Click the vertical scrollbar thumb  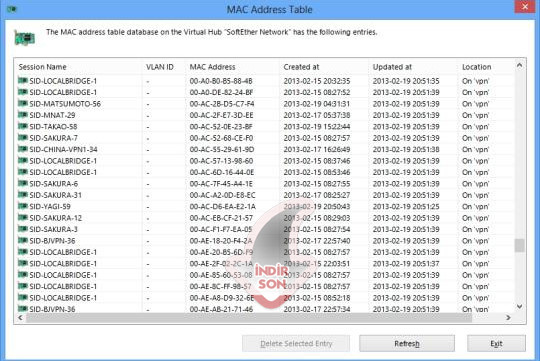(520, 245)
